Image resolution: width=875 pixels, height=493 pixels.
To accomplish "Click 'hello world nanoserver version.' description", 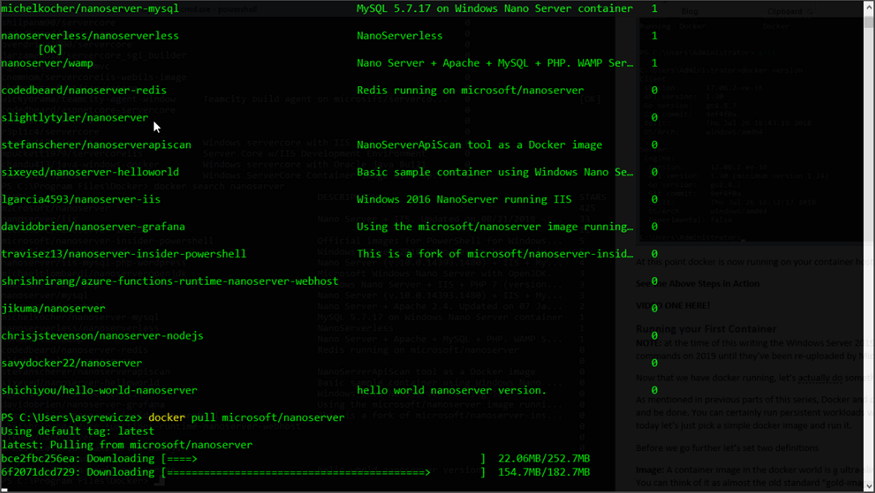I will click(451, 390).
